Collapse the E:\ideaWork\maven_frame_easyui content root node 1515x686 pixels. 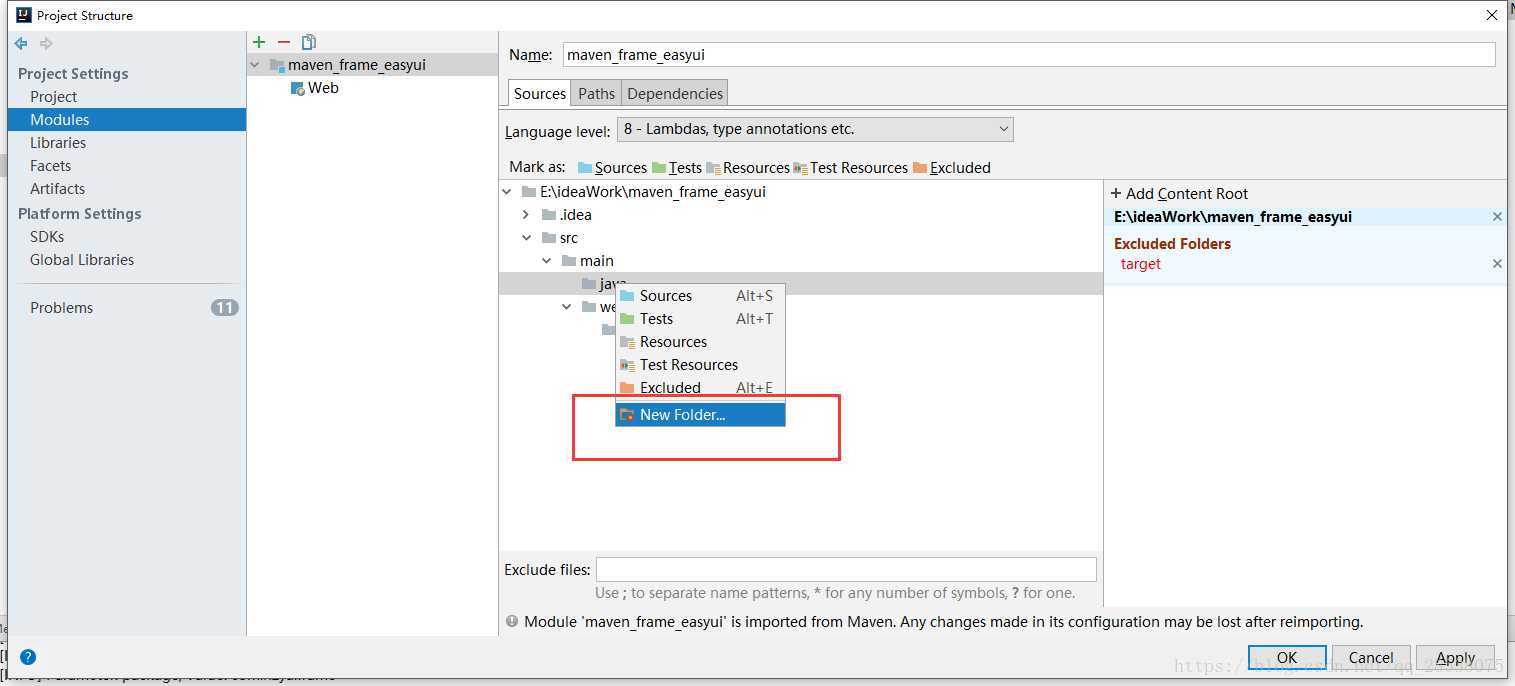507,192
